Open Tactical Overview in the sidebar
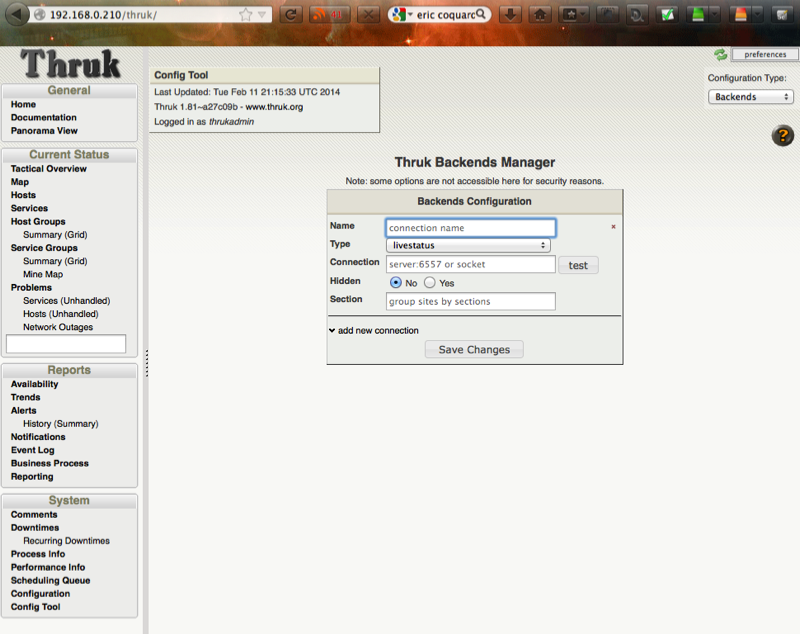The width and height of the screenshot is (800, 634). (48, 169)
